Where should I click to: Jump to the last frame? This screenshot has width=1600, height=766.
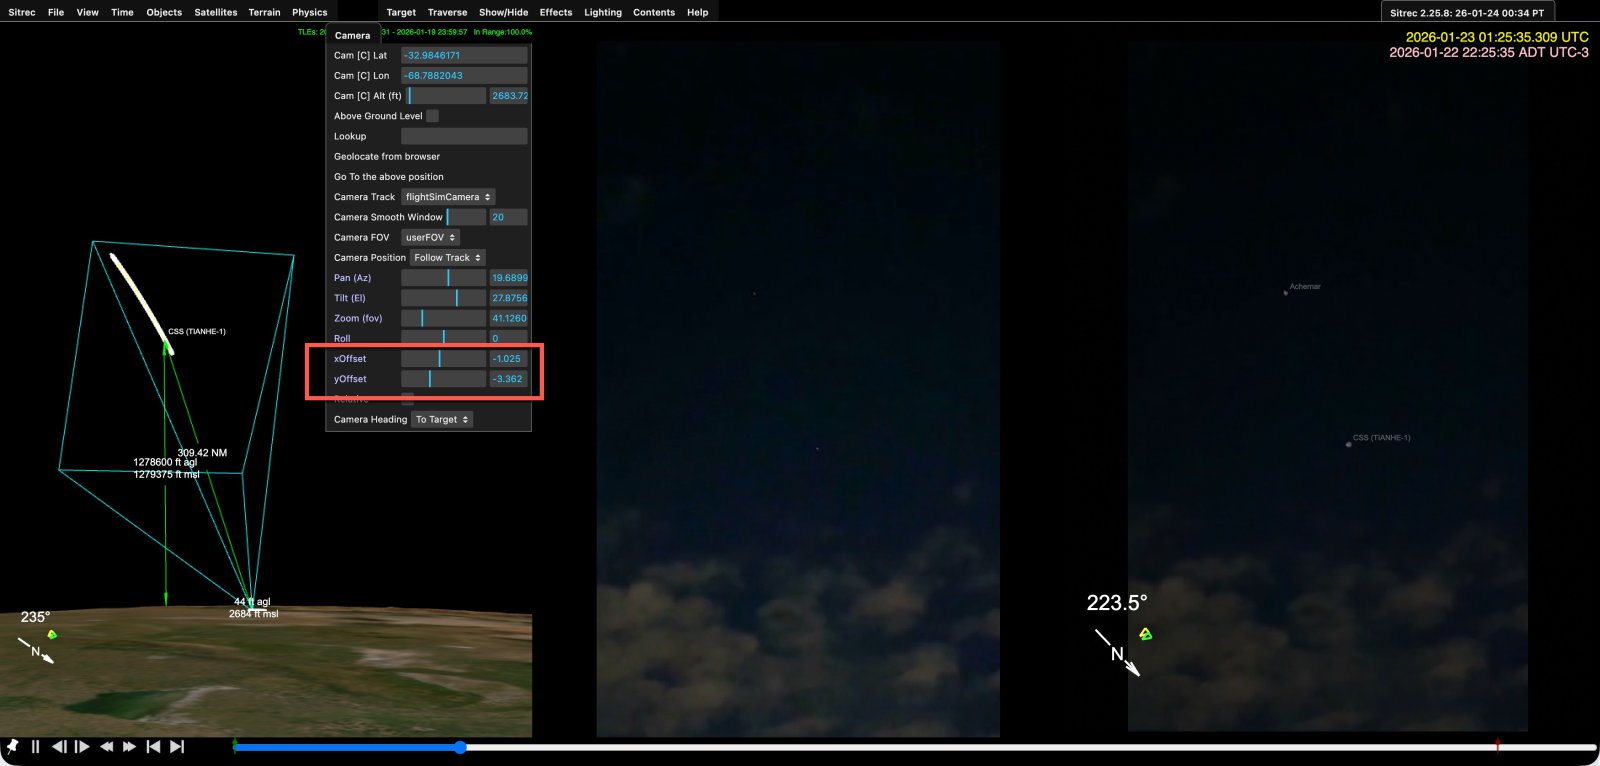(177, 746)
